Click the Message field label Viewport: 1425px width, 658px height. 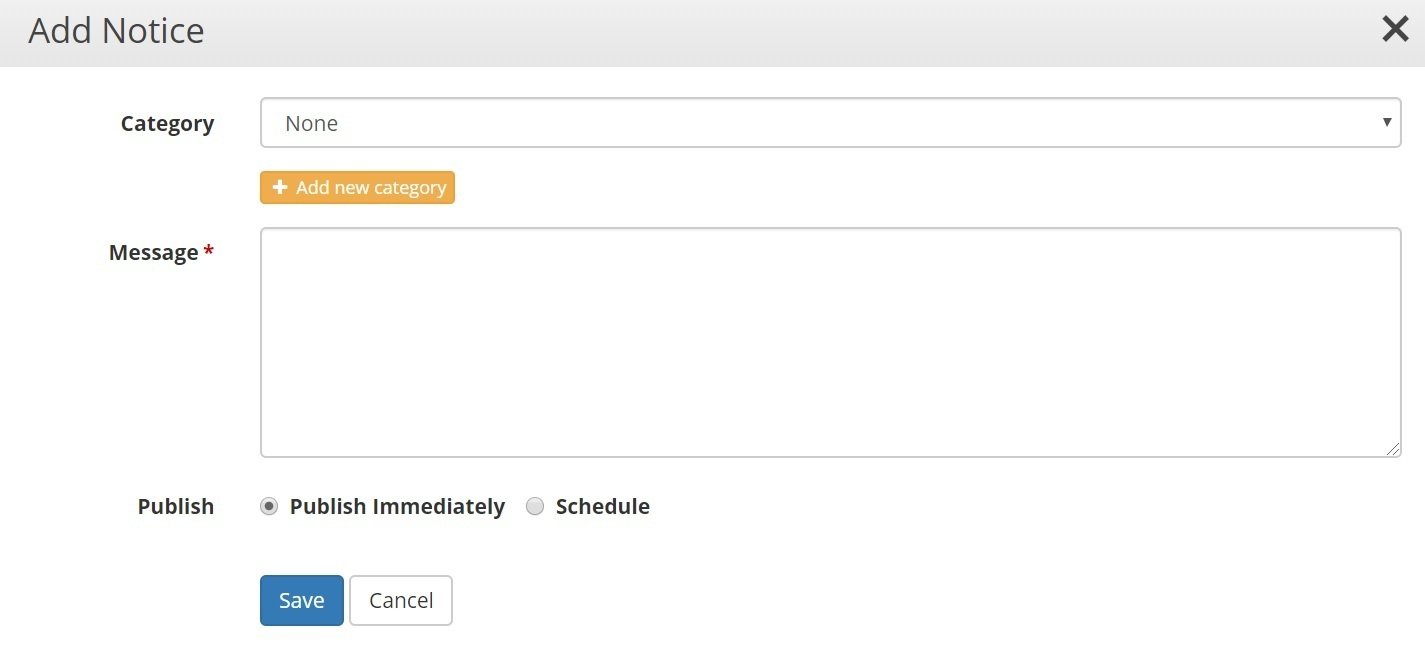(x=153, y=252)
